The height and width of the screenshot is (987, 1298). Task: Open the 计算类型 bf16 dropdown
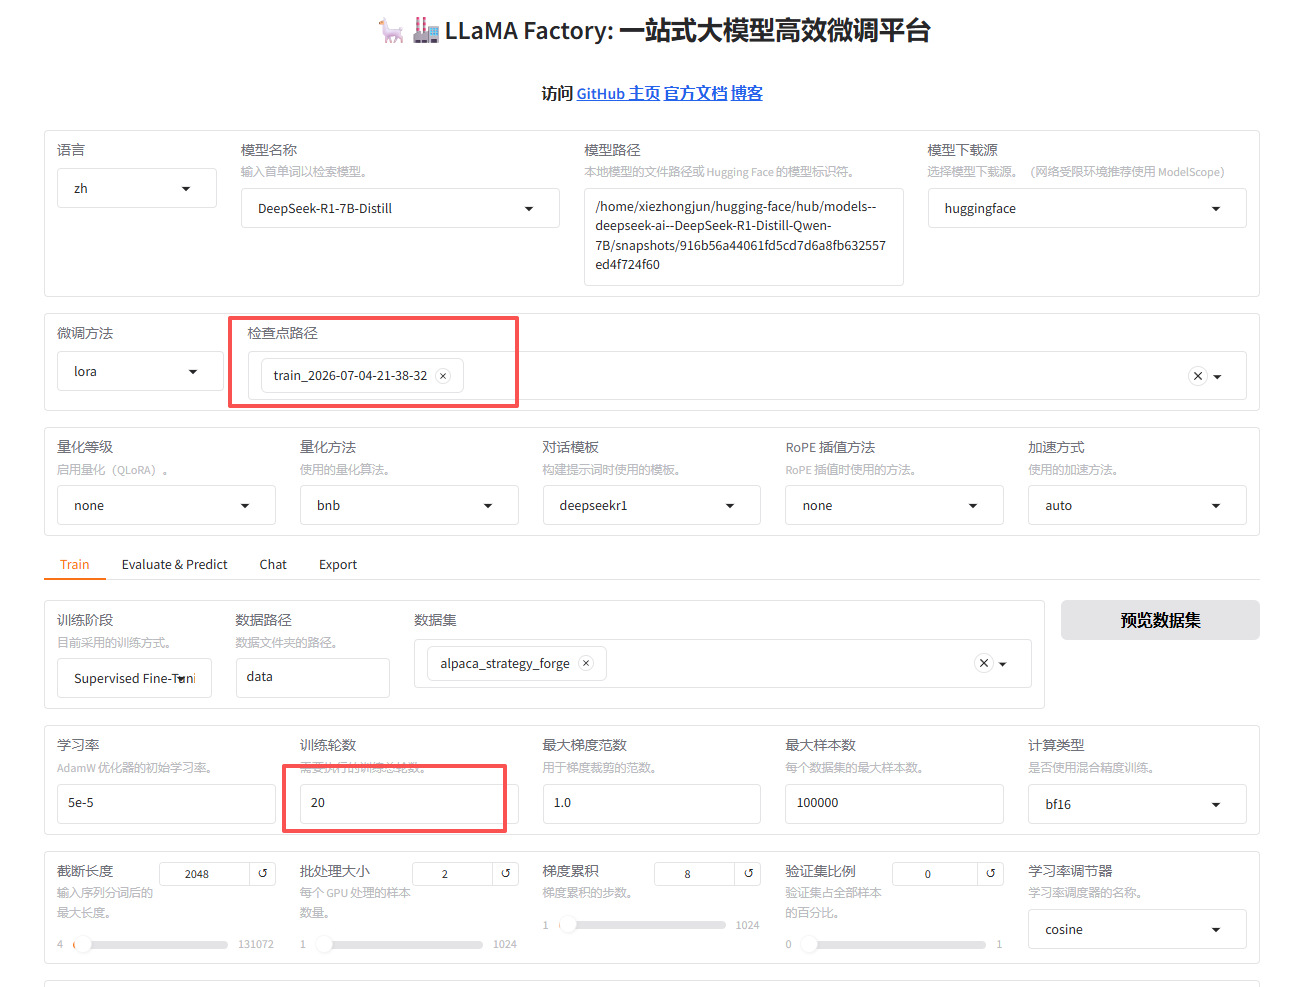(1137, 804)
